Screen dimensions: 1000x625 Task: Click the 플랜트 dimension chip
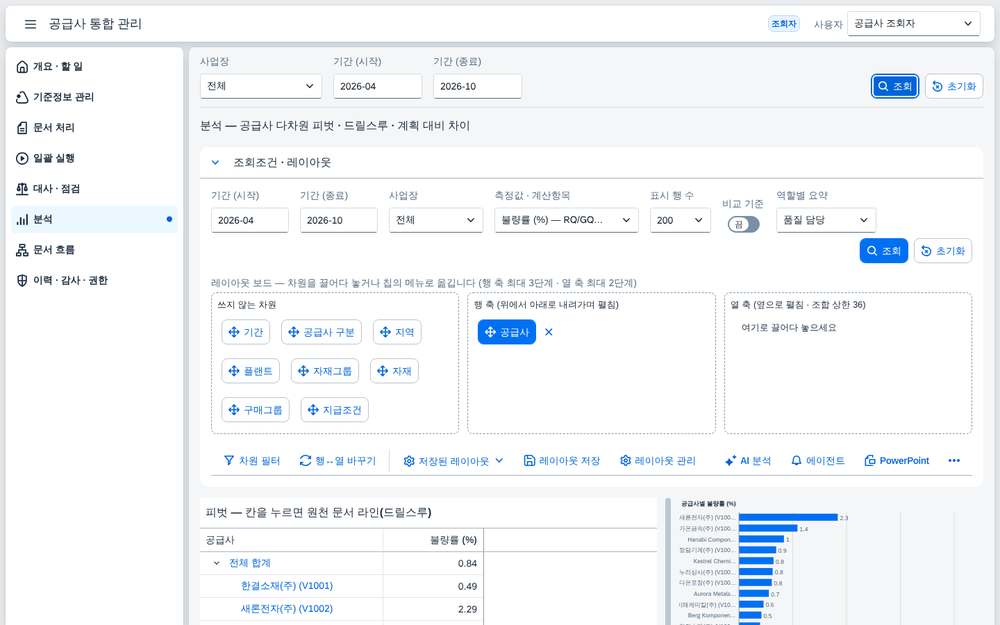(251, 371)
